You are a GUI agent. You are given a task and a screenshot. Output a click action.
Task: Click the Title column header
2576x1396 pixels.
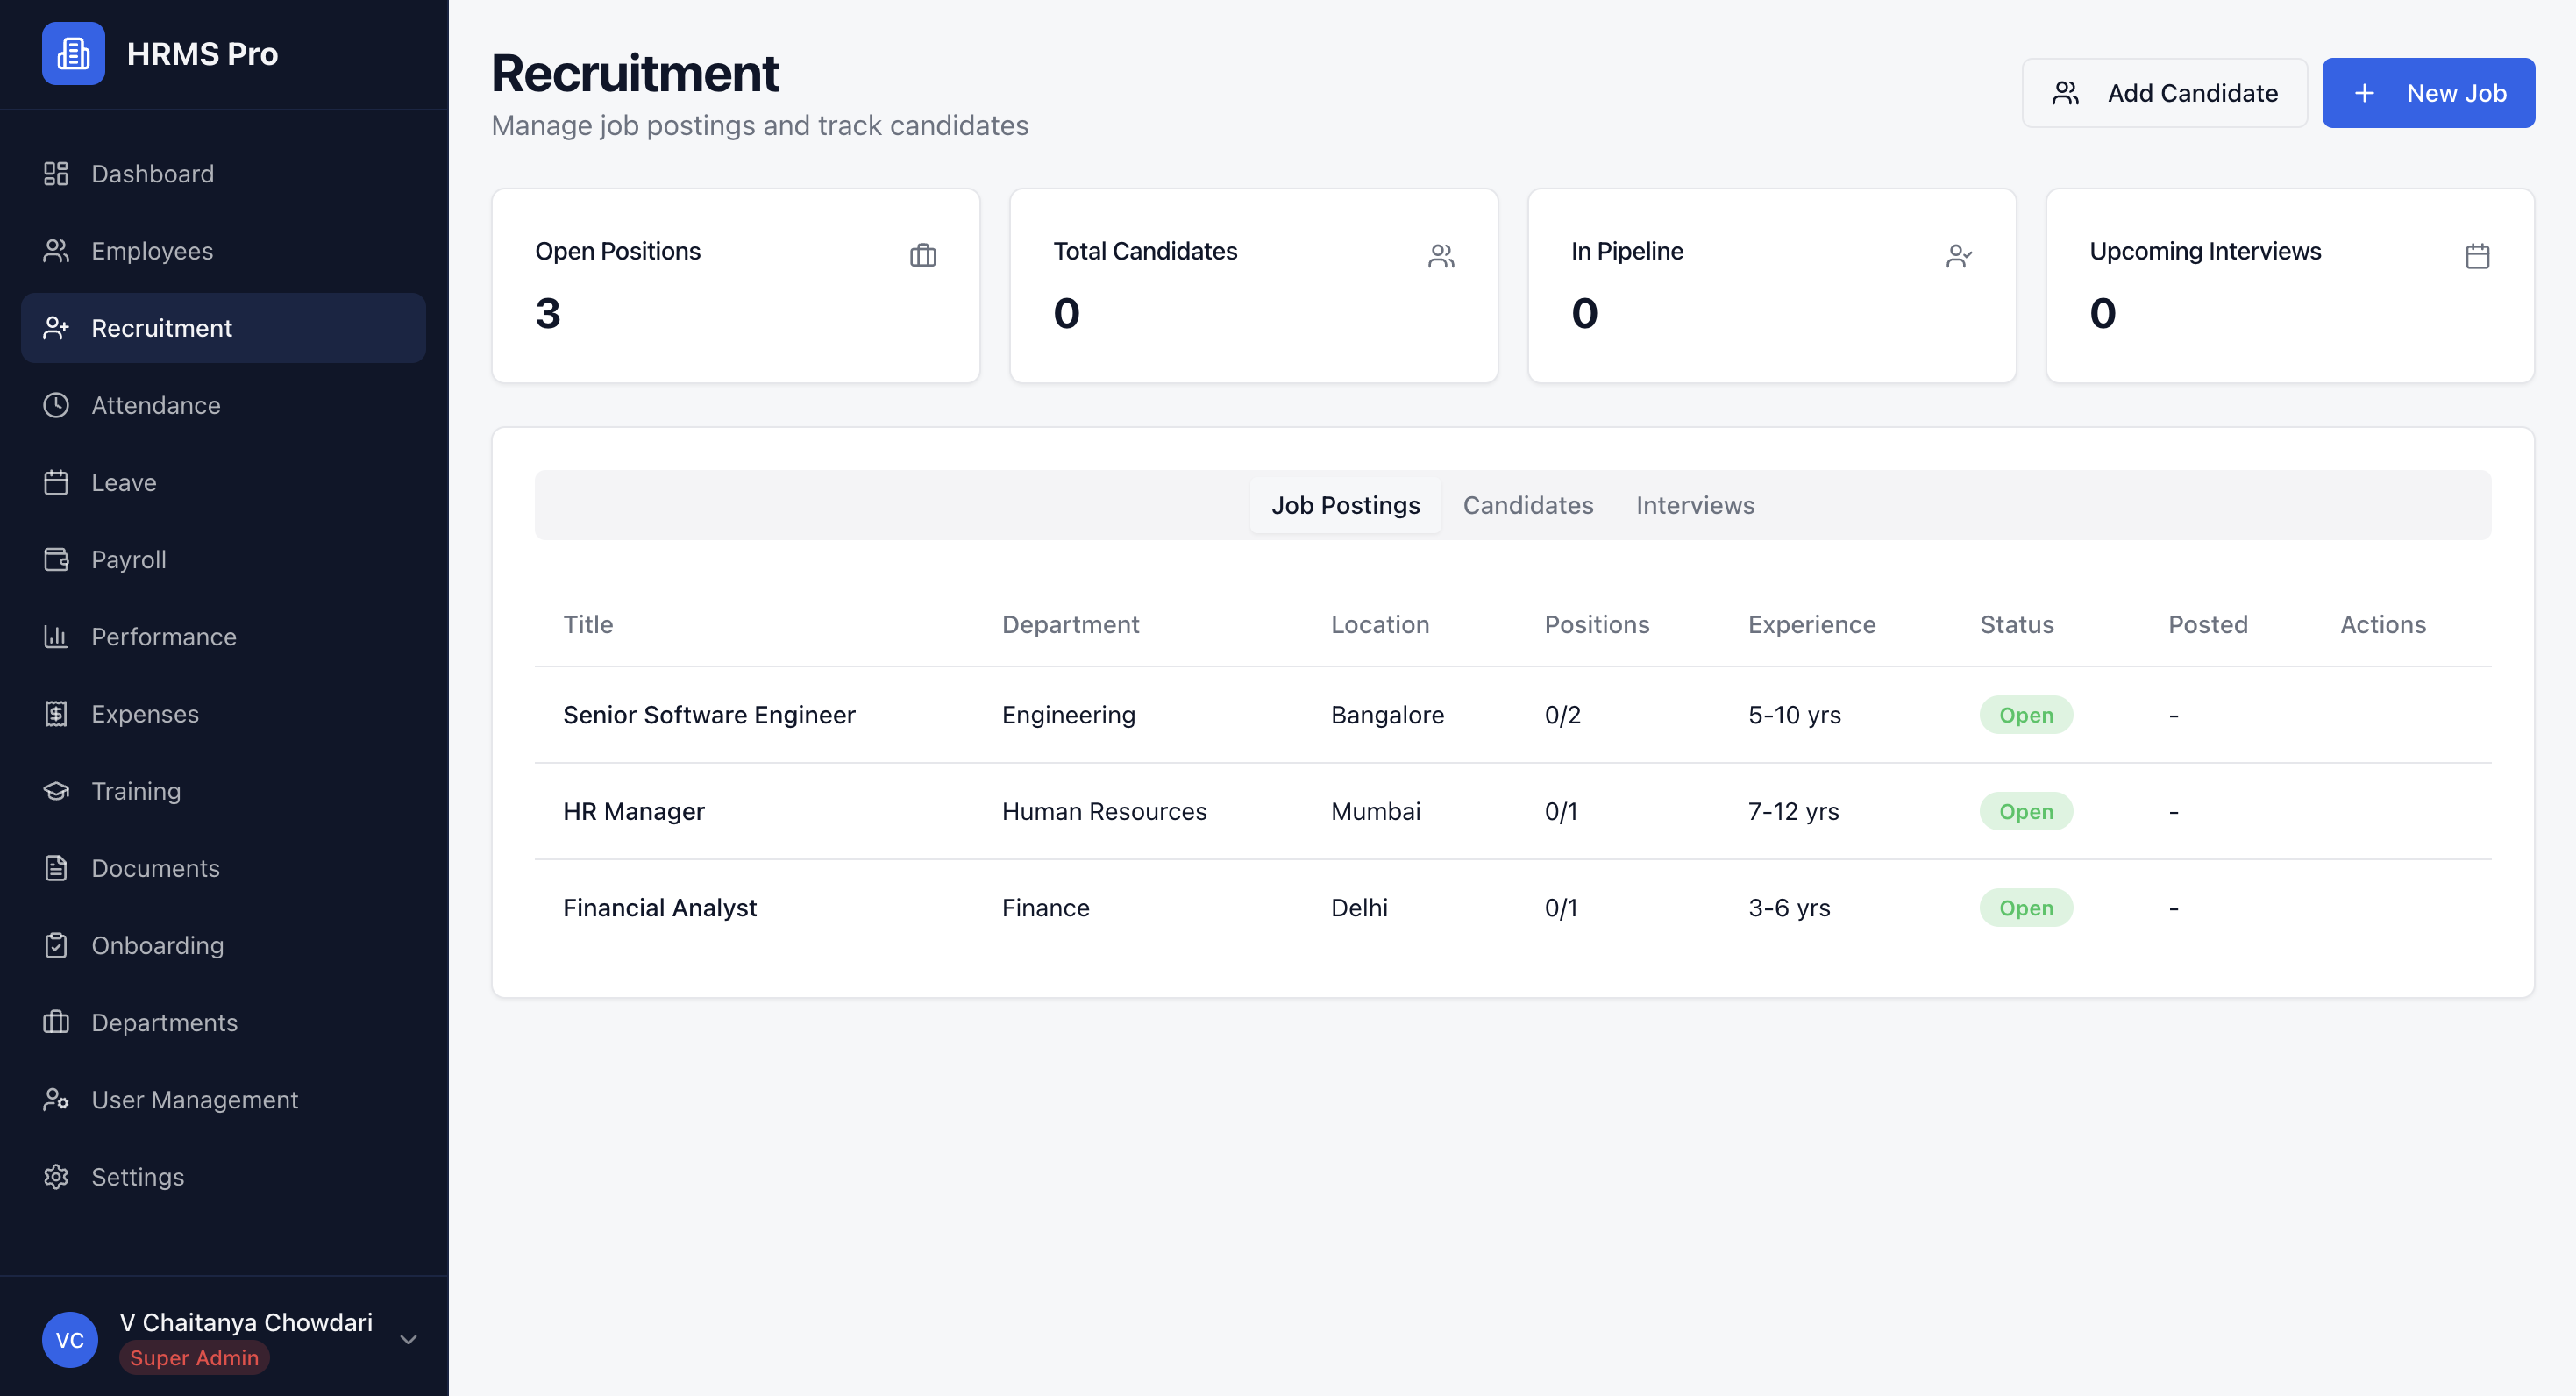[588, 624]
